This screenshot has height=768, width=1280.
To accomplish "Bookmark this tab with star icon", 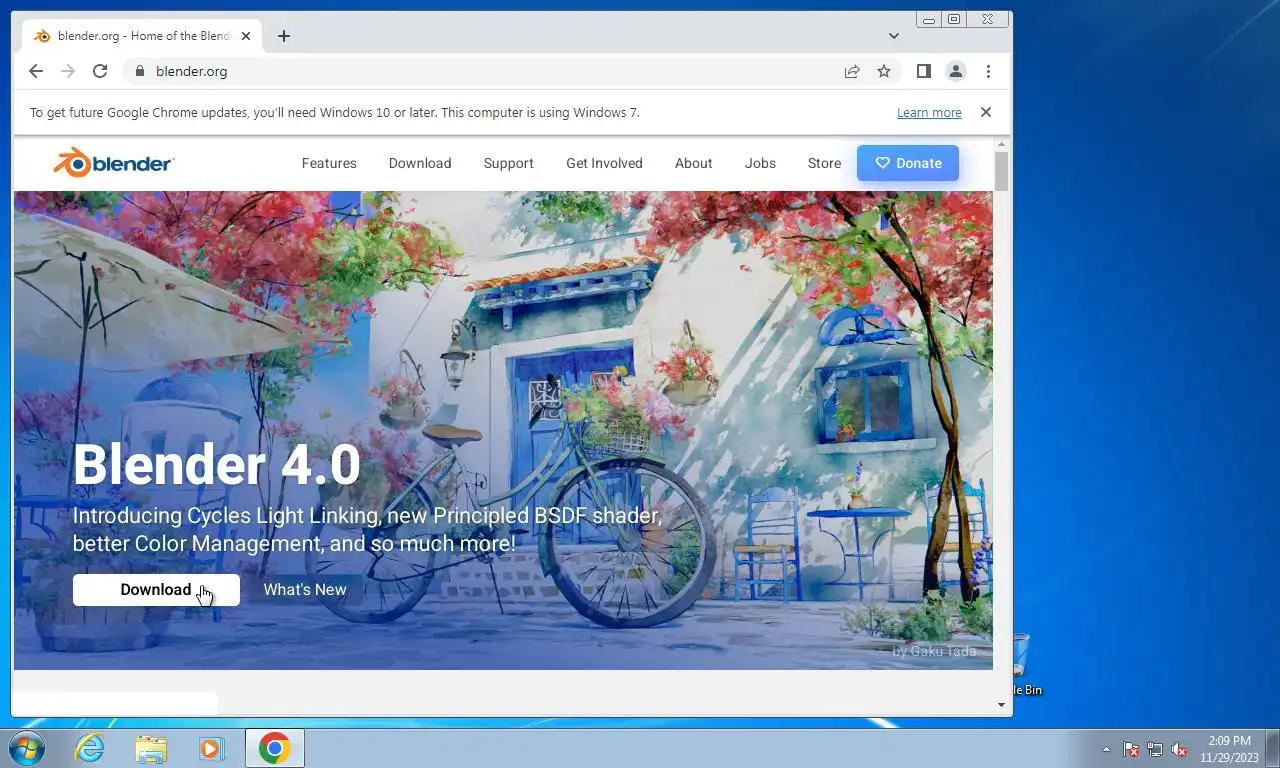I will pos(884,71).
